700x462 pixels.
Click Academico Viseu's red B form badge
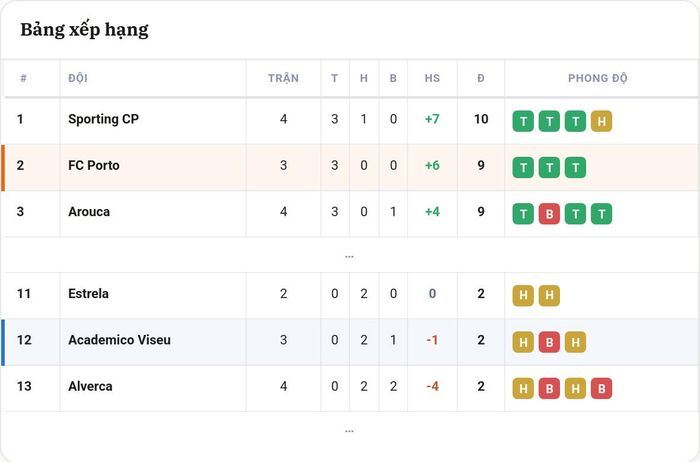(x=549, y=342)
